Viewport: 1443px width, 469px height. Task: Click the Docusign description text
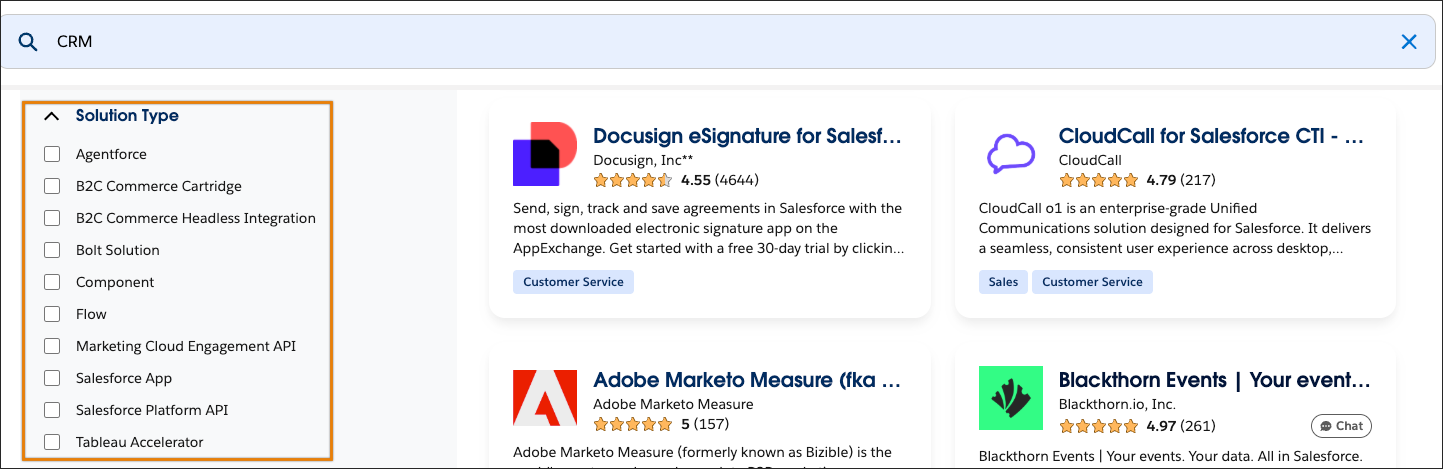pos(709,228)
